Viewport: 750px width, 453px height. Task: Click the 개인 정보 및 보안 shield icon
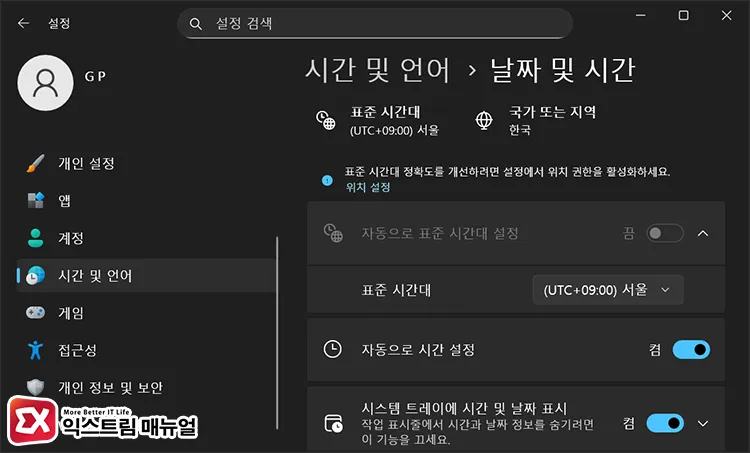pyautogui.click(x=35, y=387)
